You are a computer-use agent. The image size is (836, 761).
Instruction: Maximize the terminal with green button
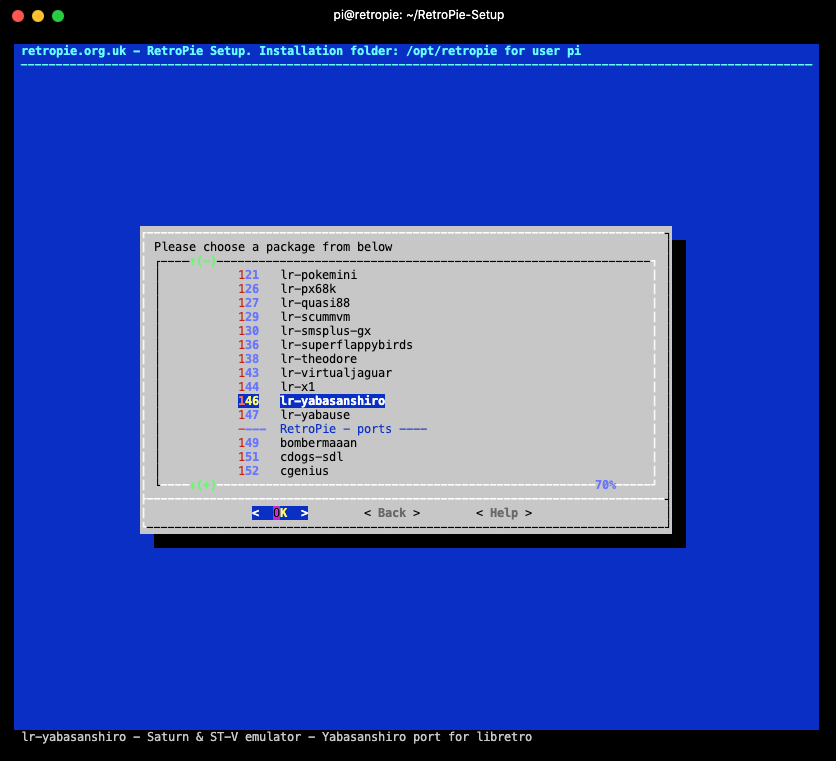(x=58, y=16)
